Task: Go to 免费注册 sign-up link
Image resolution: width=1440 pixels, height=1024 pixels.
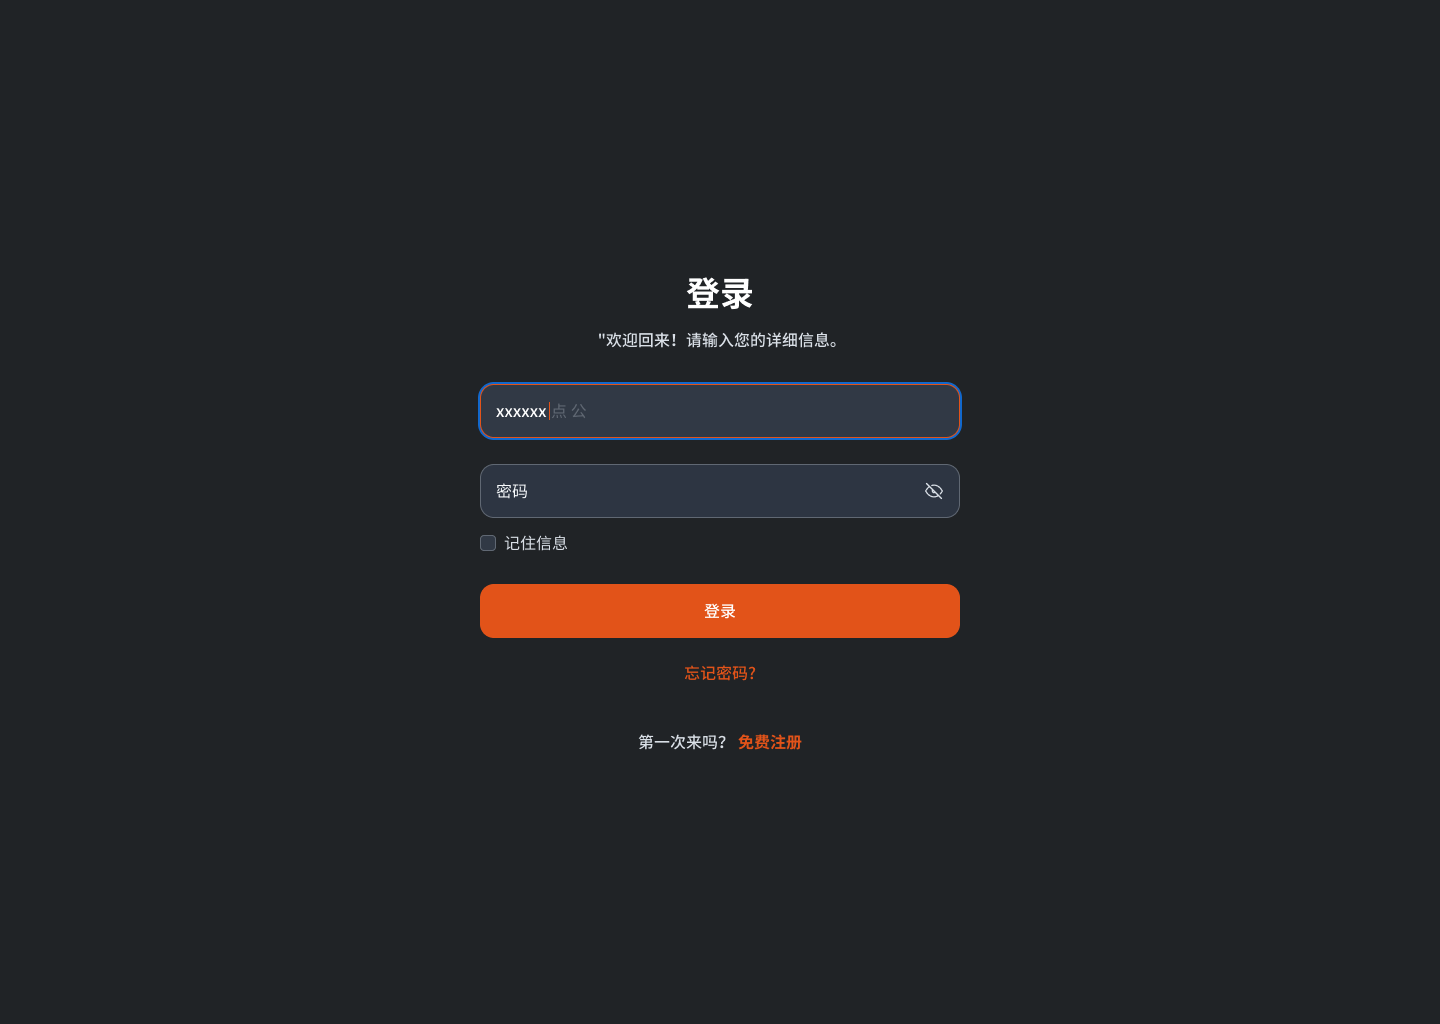Action: [x=770, y=742]
